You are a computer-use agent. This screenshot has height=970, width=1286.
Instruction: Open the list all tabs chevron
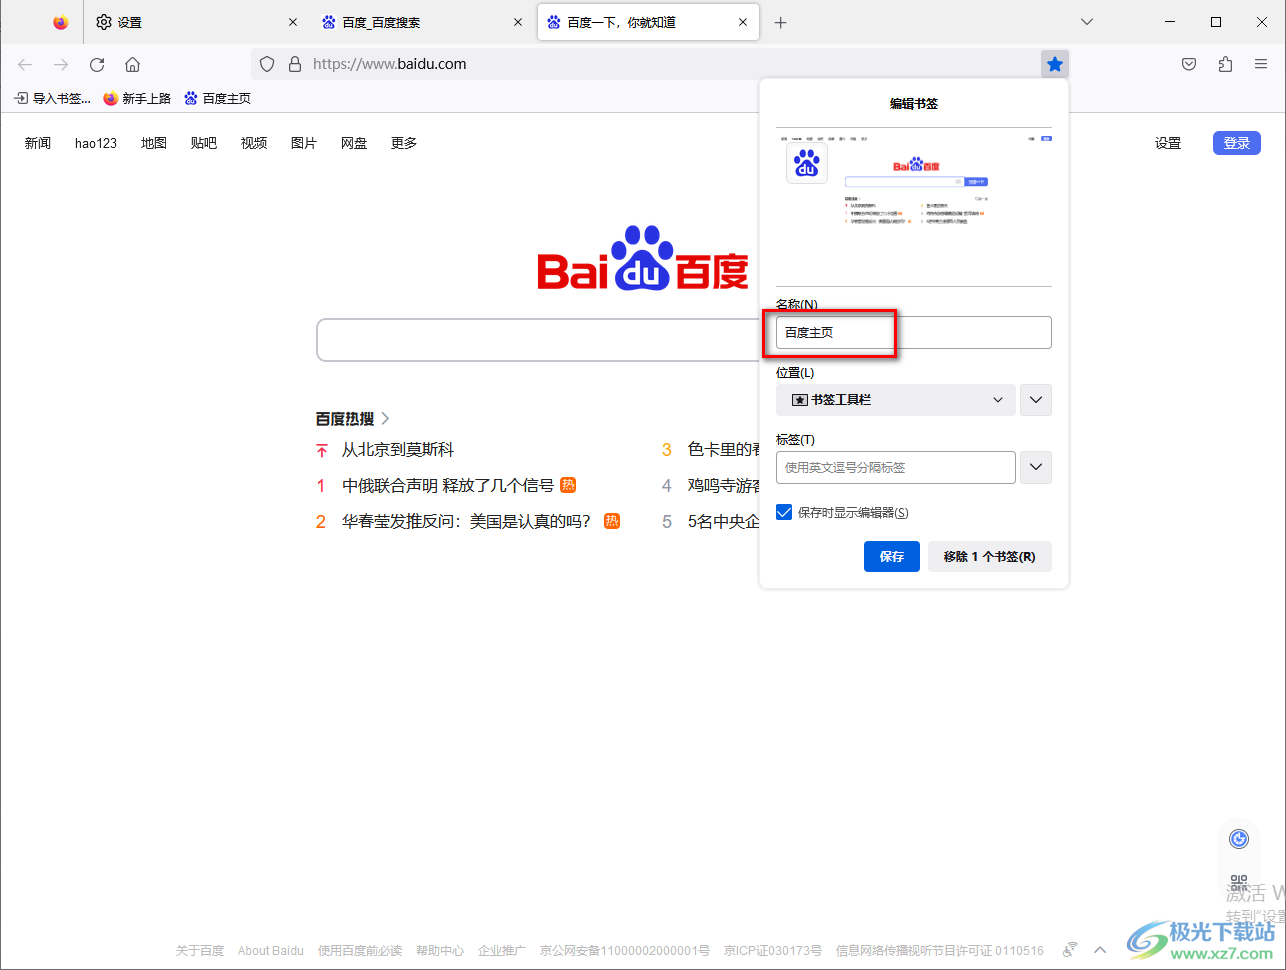(1087, 22)
